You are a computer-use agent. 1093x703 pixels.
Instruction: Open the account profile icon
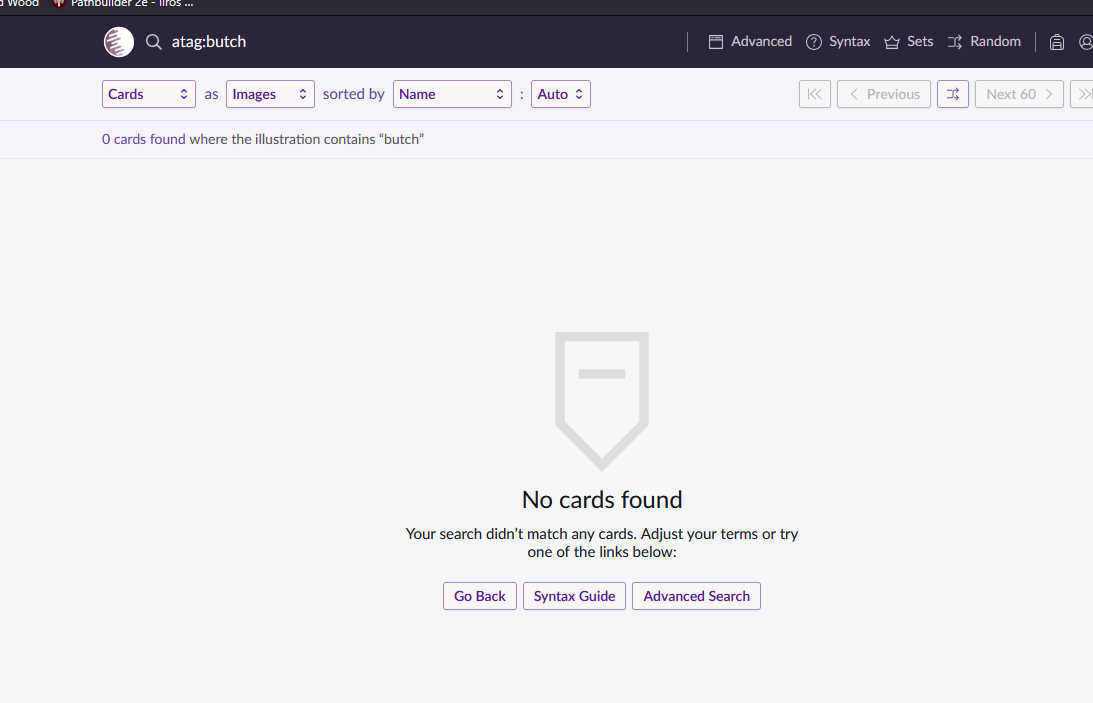[1086, 42]
